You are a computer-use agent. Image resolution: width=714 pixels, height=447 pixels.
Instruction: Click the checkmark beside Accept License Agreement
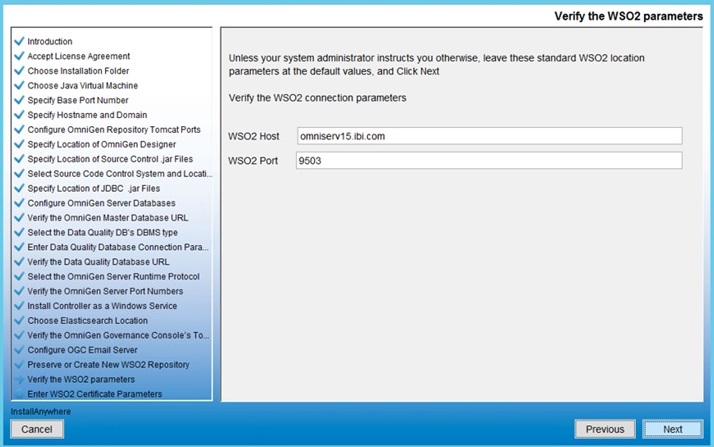pos(19,56)
